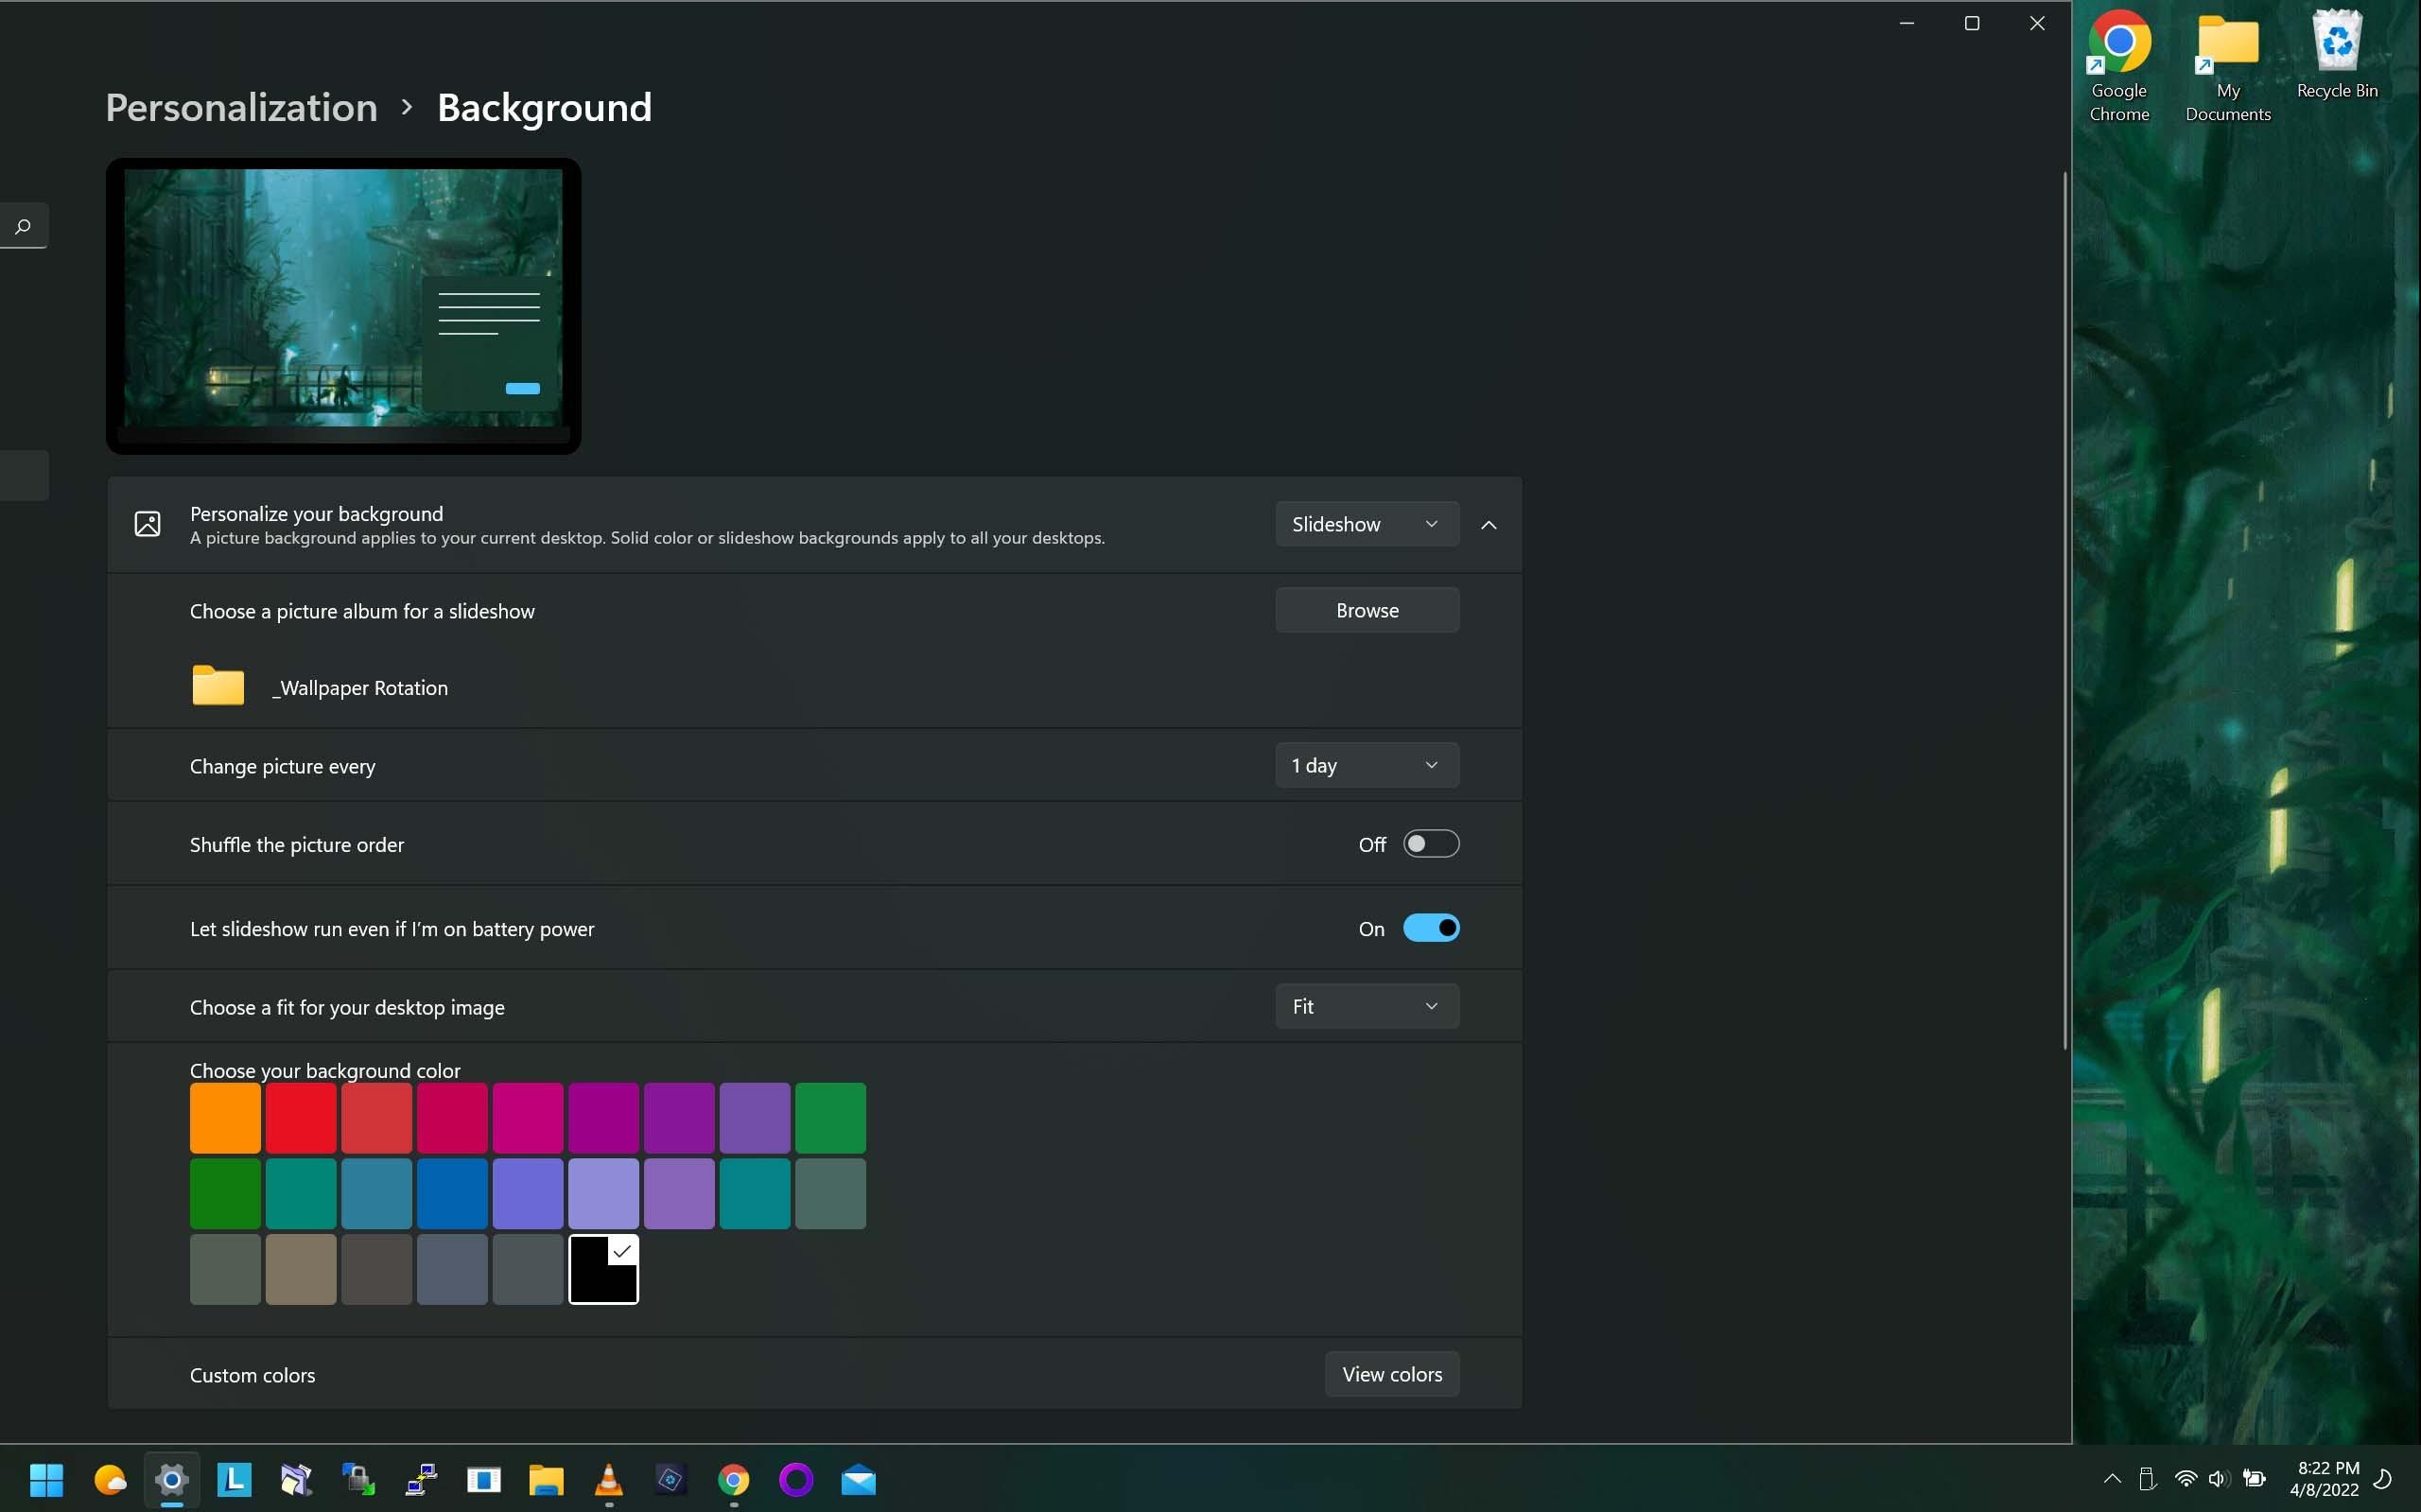Toggle Shuffle the picture order switch
Screen dimensions: 2421x1512
click(1431, 844)
